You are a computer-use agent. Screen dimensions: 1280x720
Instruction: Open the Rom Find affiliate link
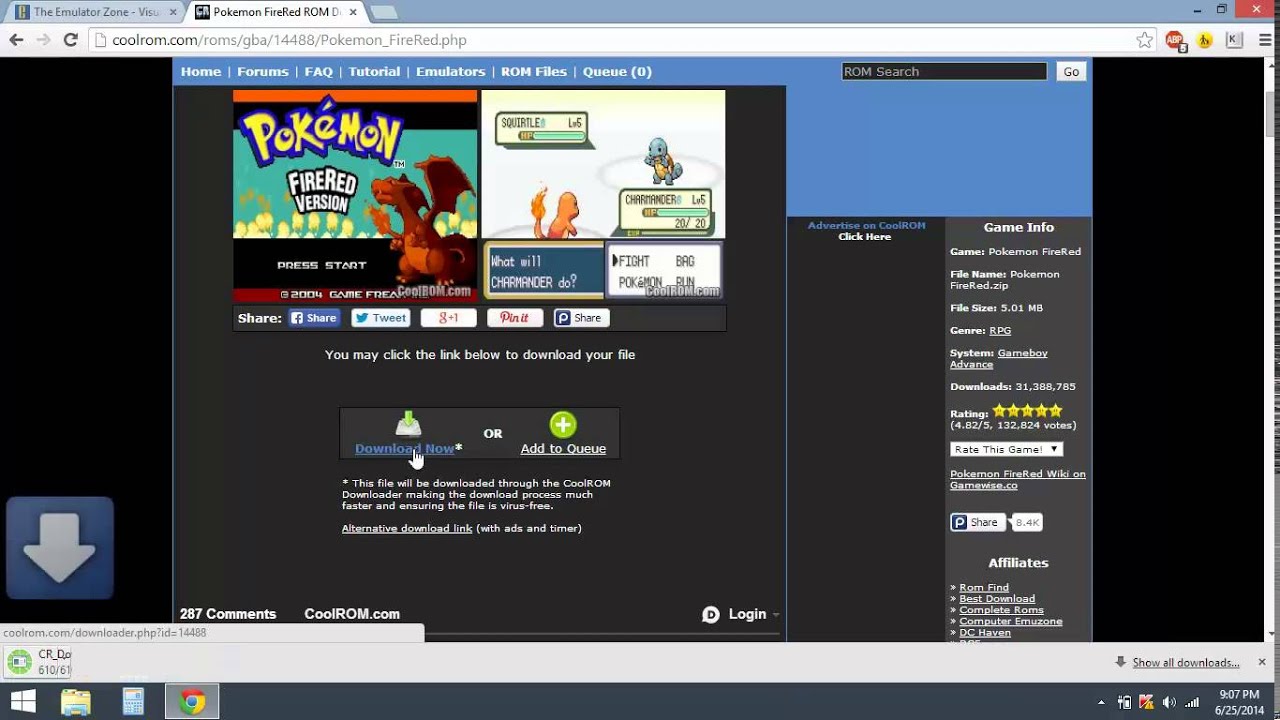coord(984,587)
